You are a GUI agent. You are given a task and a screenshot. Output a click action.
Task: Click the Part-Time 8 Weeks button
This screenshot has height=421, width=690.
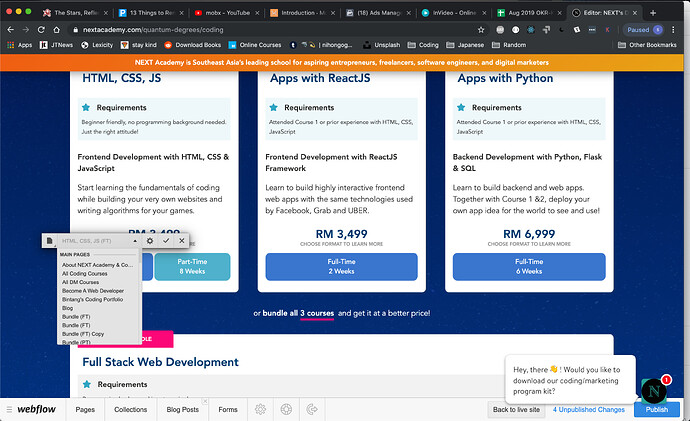pos(192,267)
